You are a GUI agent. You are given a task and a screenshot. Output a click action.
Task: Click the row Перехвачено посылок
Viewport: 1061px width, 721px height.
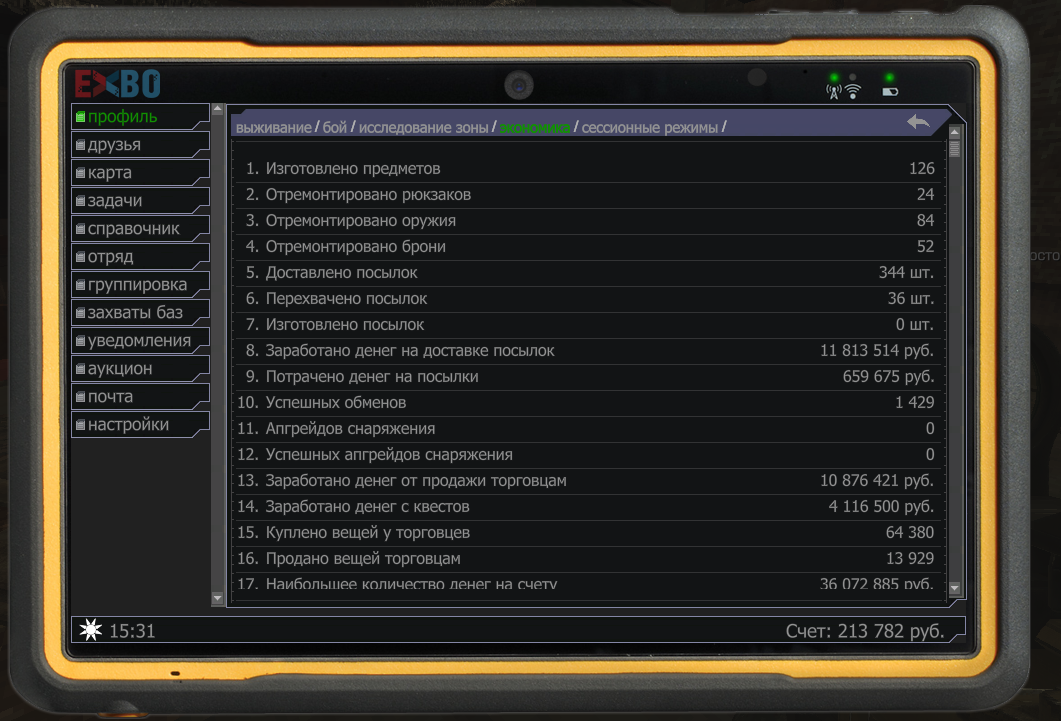click(x=589, y=298)
